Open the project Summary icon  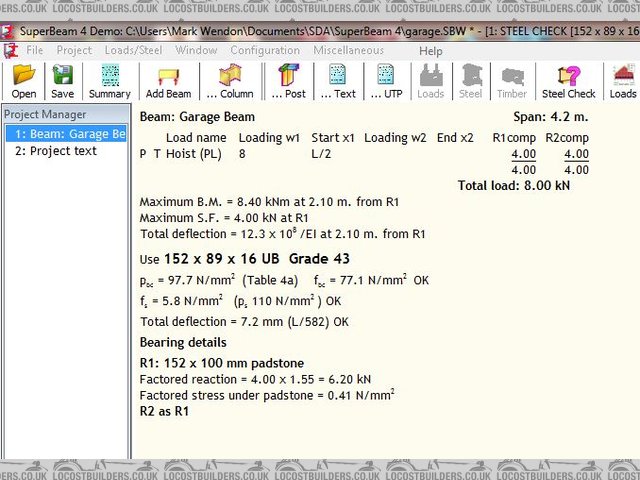109,80
